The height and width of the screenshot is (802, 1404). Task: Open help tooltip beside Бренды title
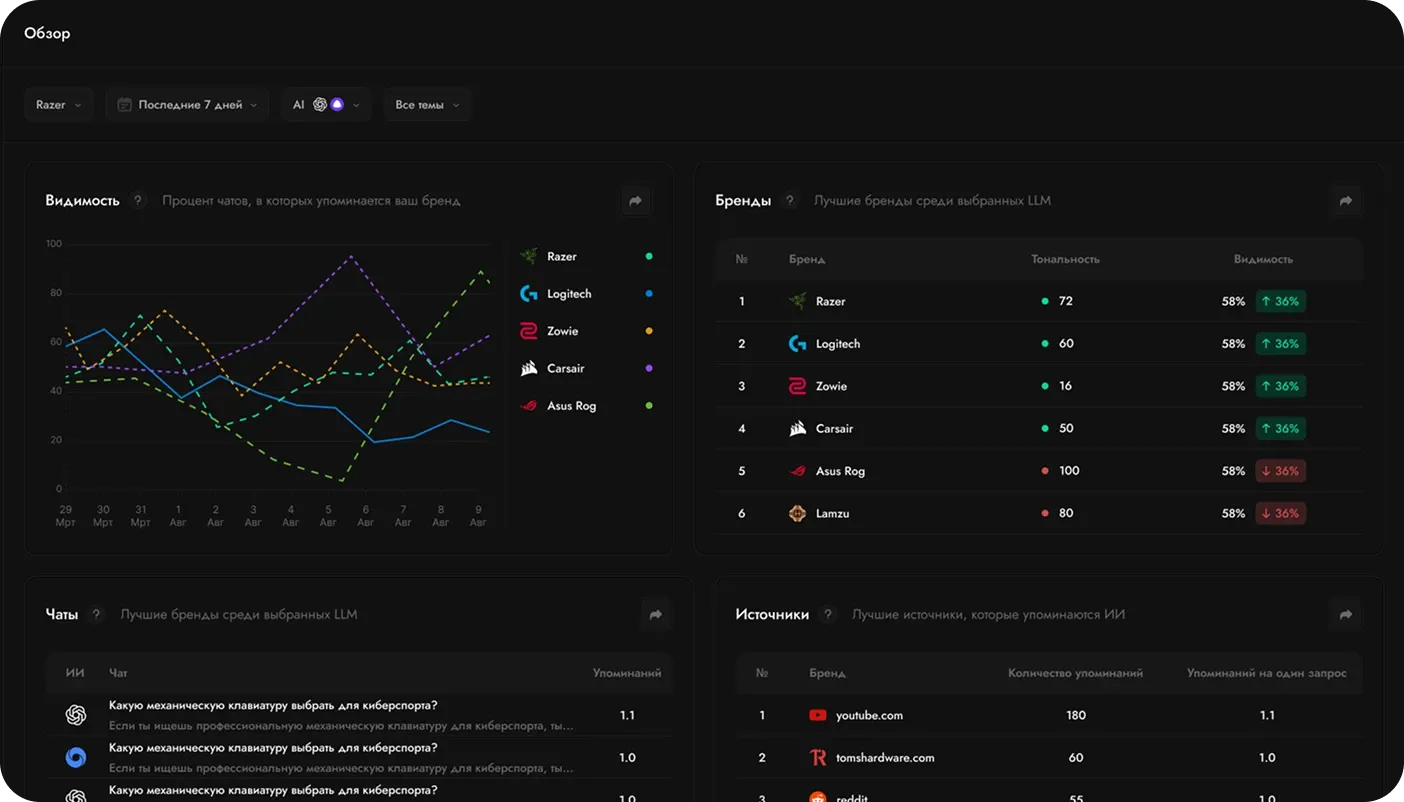pyautogui.click(x=790, y=201)
